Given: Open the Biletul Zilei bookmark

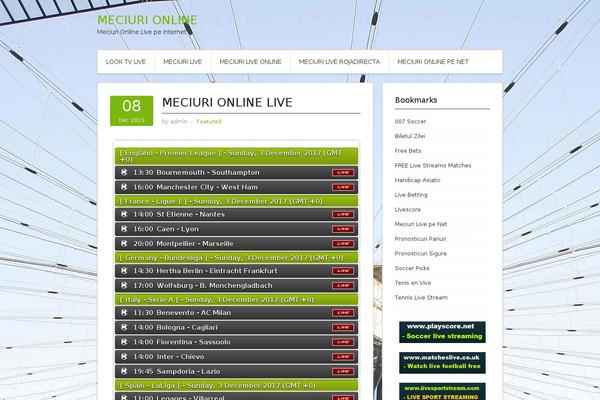Looking at the screenshot, I should tap(410, 136).
